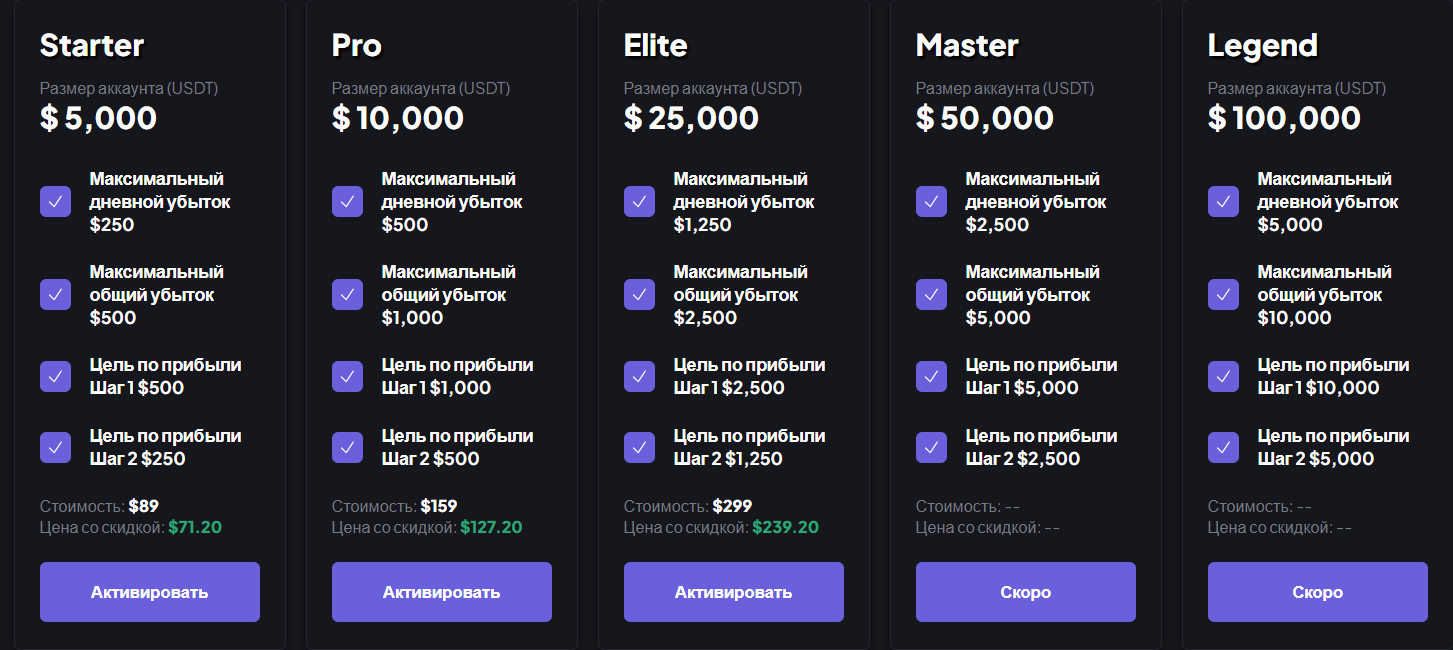The width and height of the screenshot is (1453, 650).
Task: Toggle Master daily loss $2,500 checkbox
Action: (x=932, y=201)
